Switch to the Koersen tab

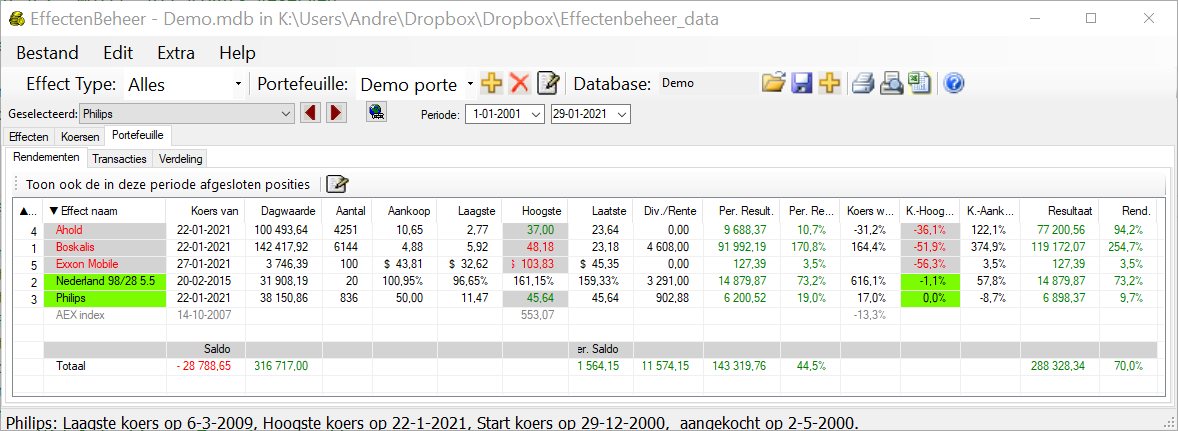click(x=80, y=136)
